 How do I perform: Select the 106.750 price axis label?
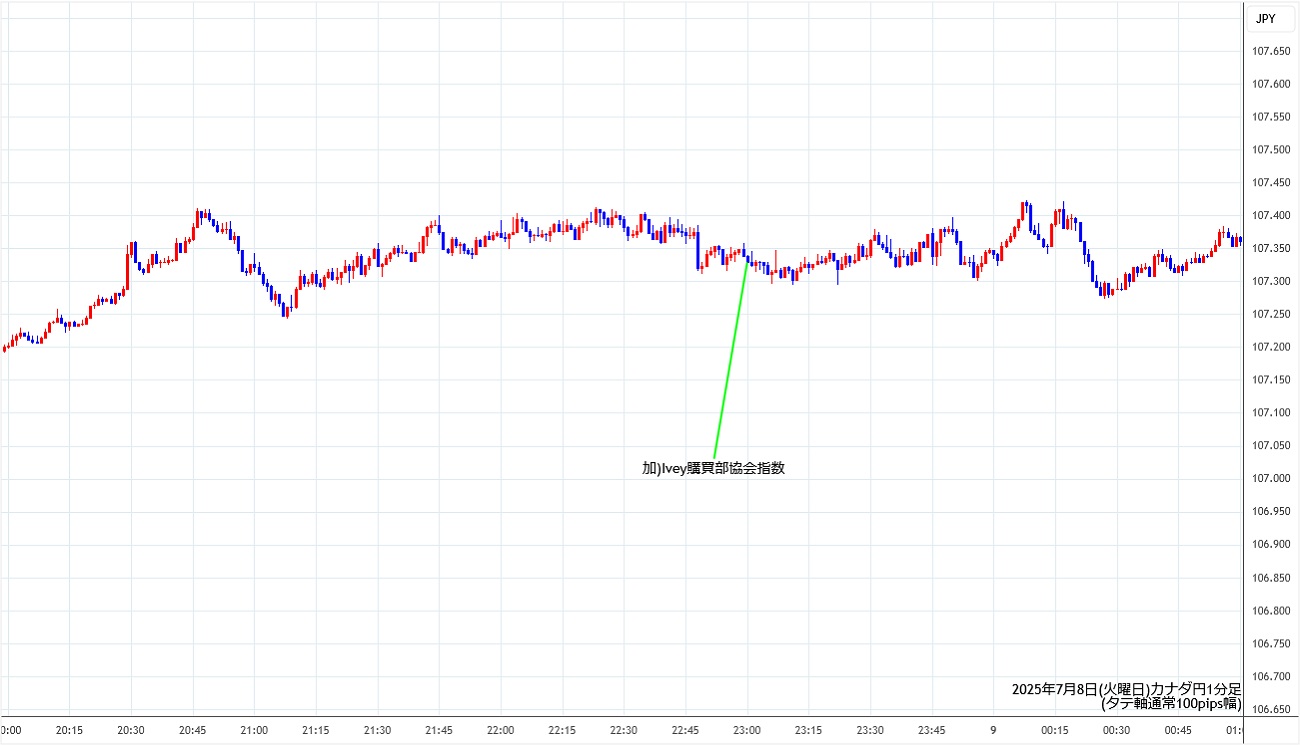pos(1271,643)
